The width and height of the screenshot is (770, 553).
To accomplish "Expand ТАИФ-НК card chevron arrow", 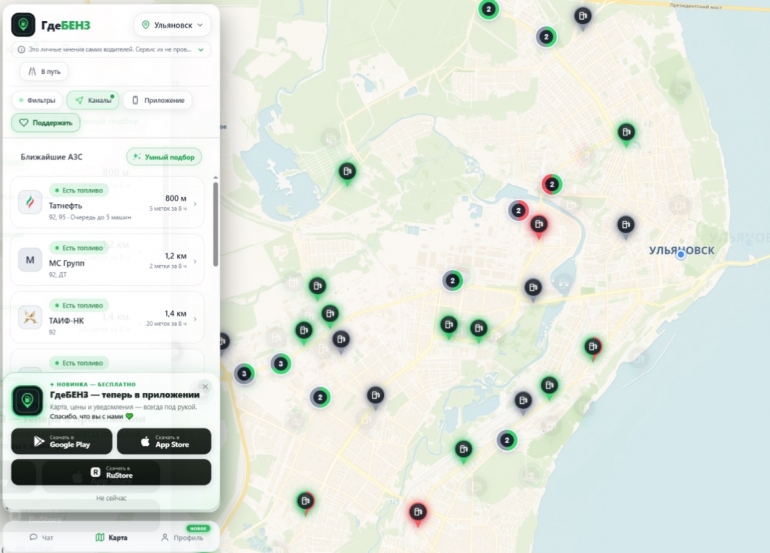I will click(195, 319).
